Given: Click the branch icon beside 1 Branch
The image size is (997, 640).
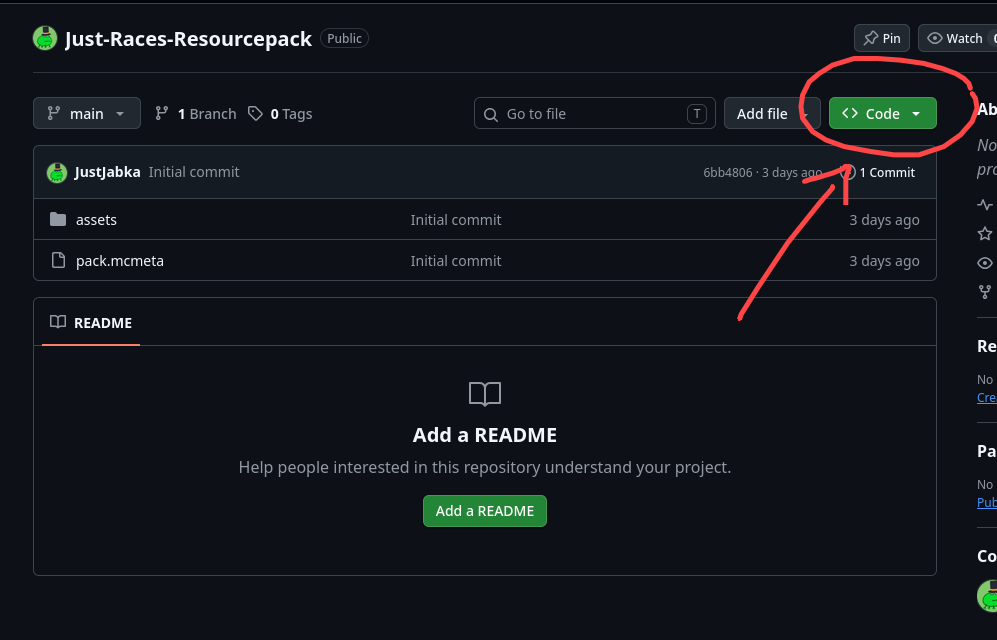Looking at the screenshot, I should [162, 113].
